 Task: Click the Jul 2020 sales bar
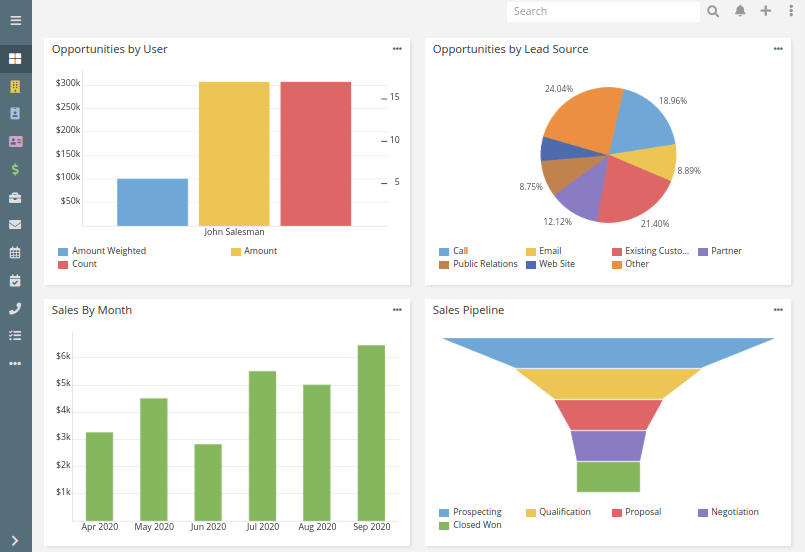point(262,446)
